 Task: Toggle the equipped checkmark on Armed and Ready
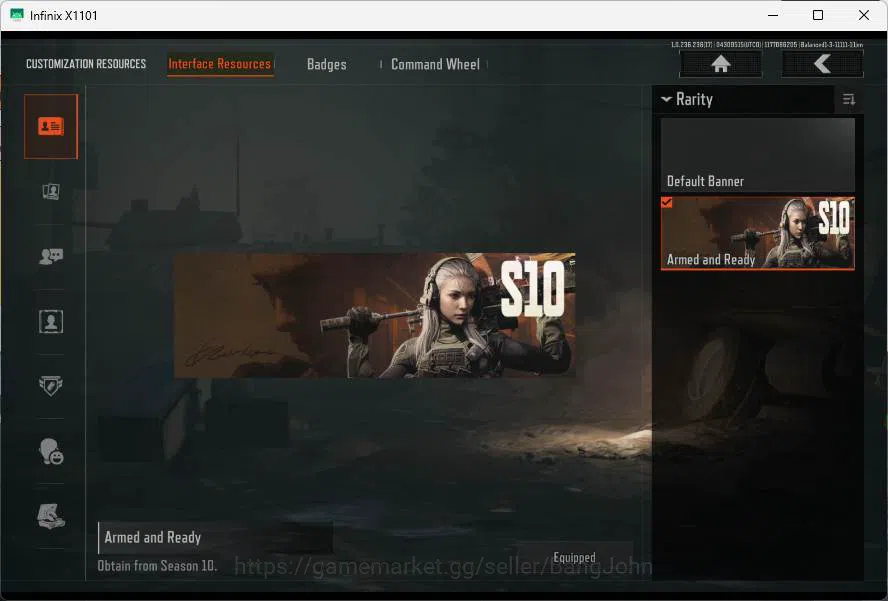pos(667,202)
